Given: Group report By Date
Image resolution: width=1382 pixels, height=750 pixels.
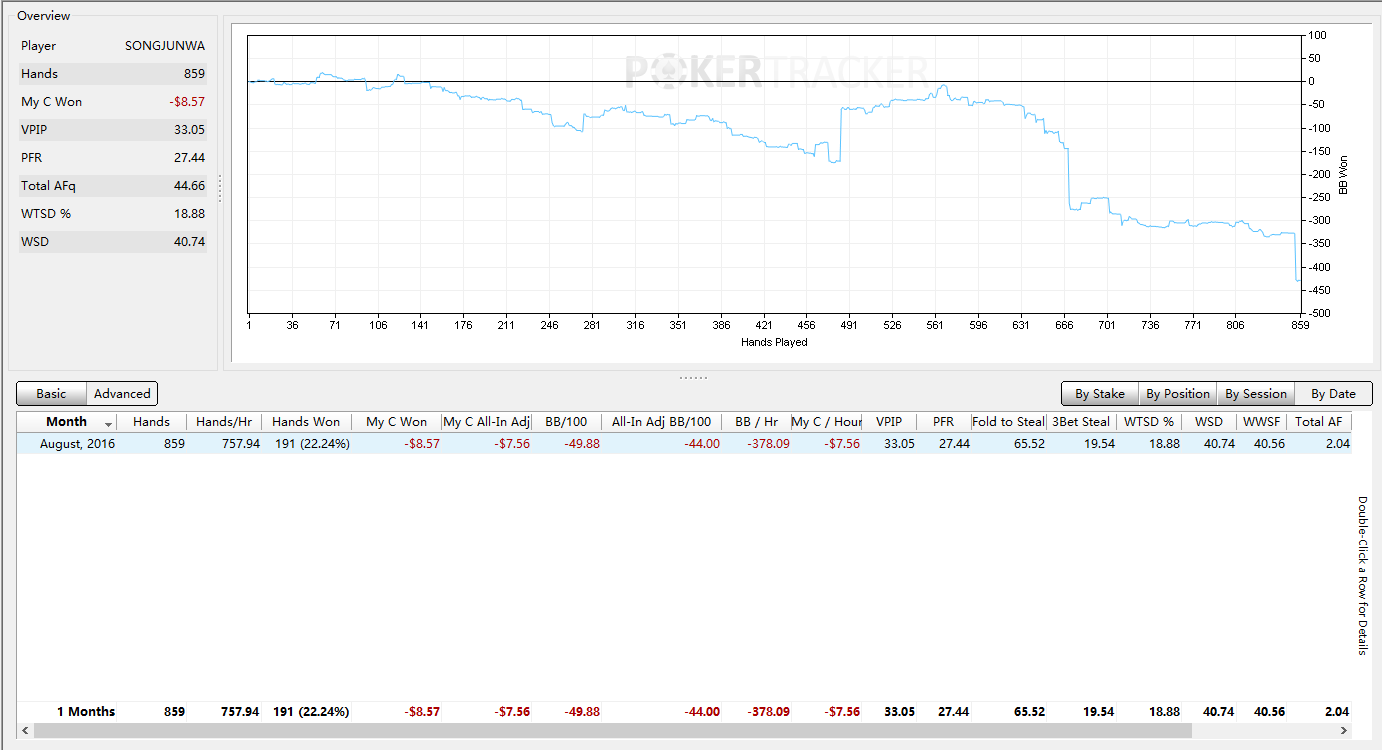Looking at the screenshot, I should click(x=1334, y=394).
